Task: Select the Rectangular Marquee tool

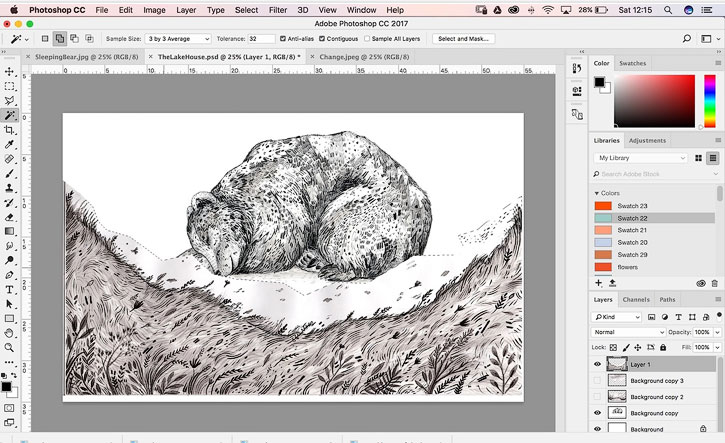Action: (9, 86)
